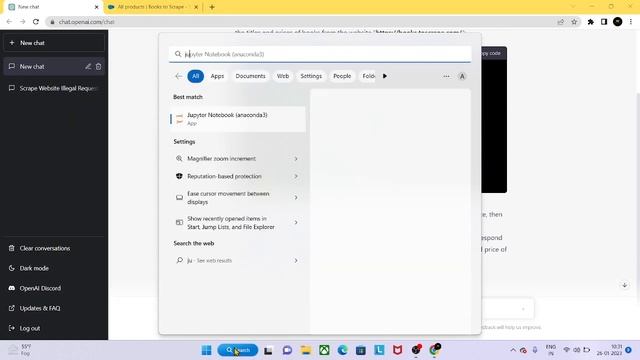Open Chrome extensions puzzle icon
Image resolution: width=640 pixels, height=360 pixels.
coord(591,22)
